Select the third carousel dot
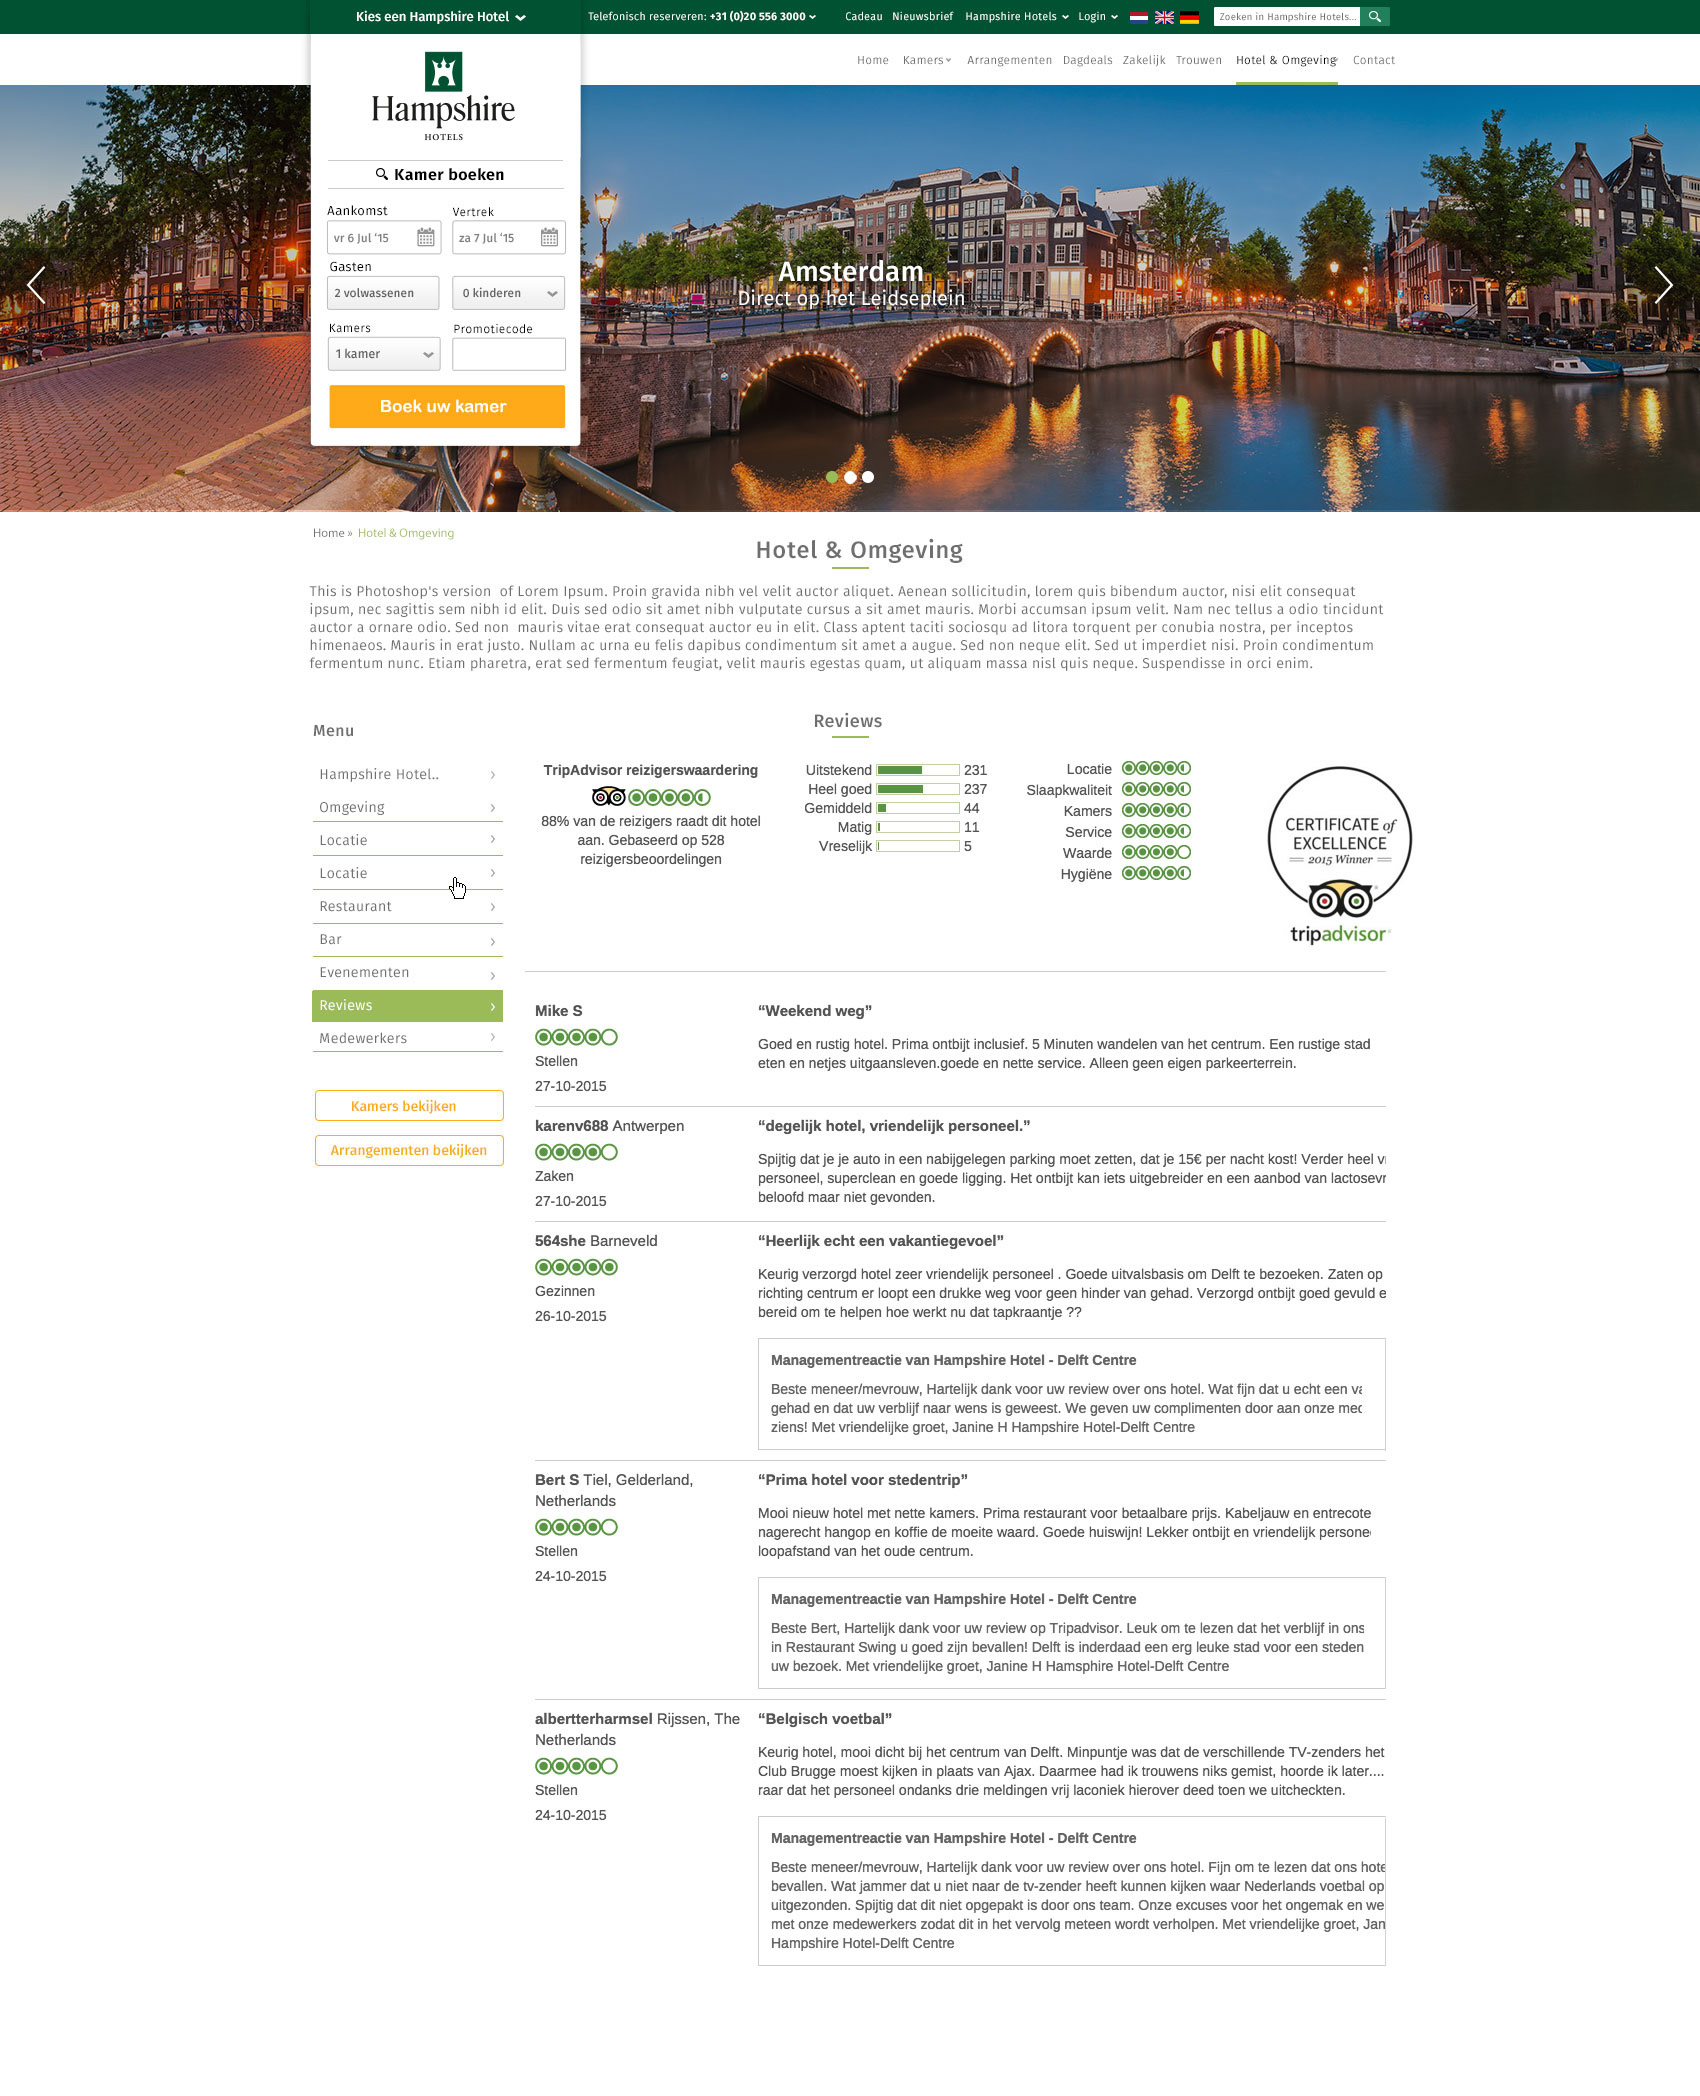The width and height of the screenshot is (1700, 2096). pyautogui.click(x=868, y=477)
